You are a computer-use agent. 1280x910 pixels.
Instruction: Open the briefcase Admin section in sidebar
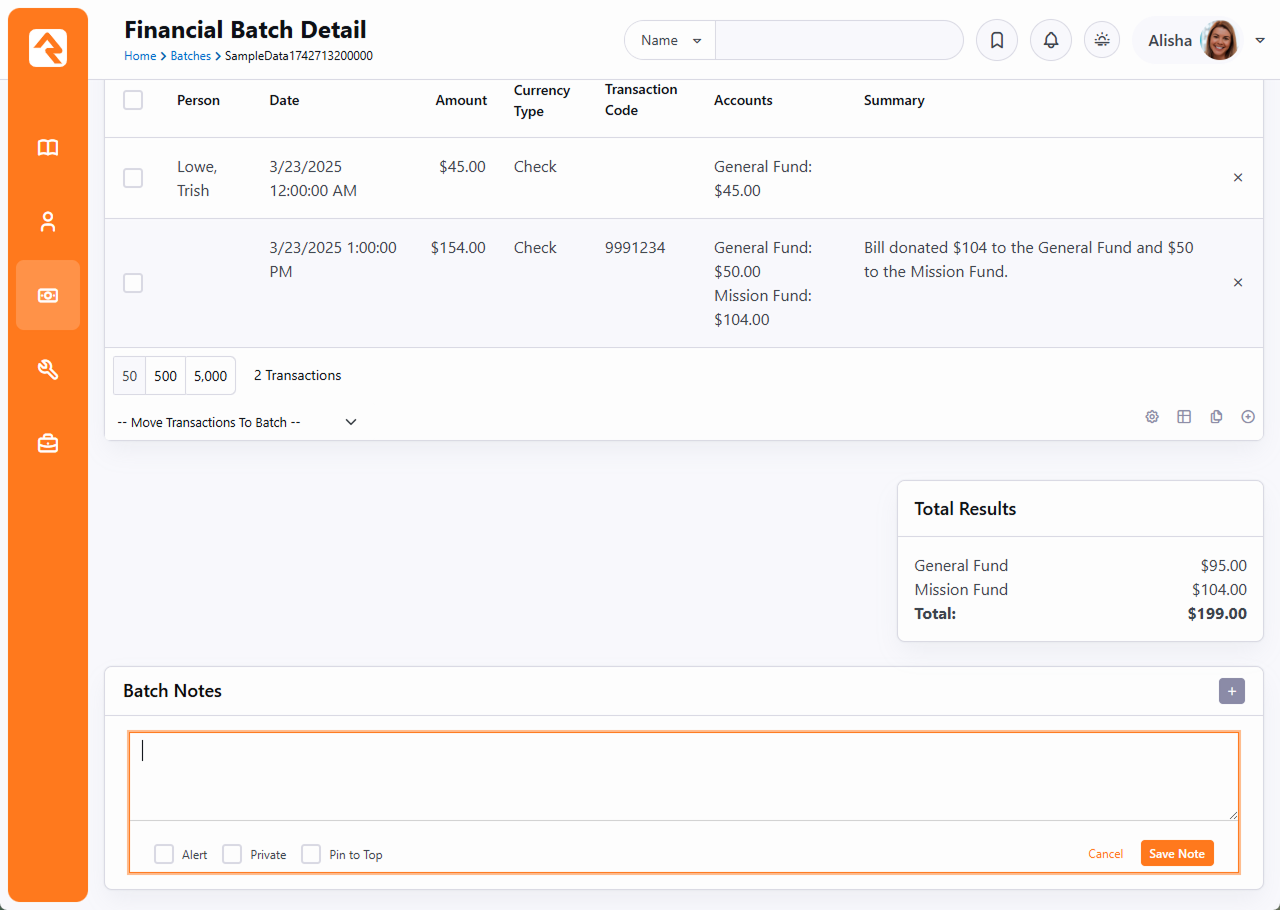tap(48, 444)
